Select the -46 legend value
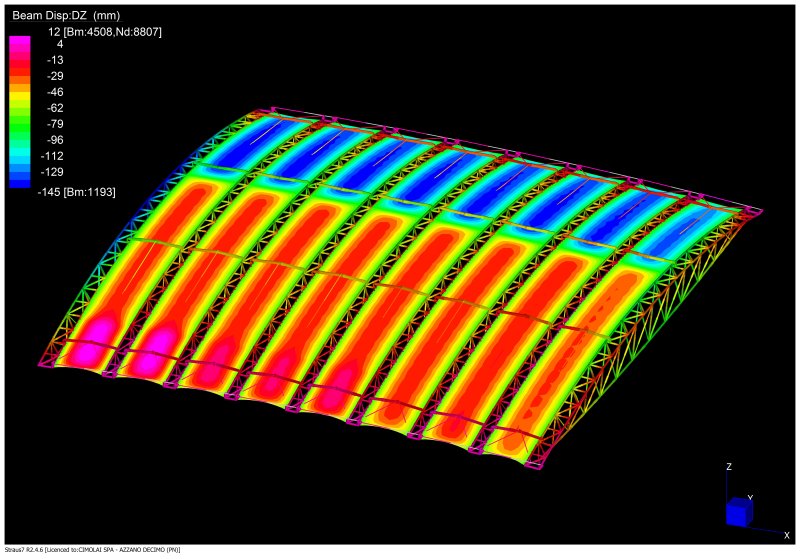Viewport: 800px width, 559px height. tap(55, 92)
